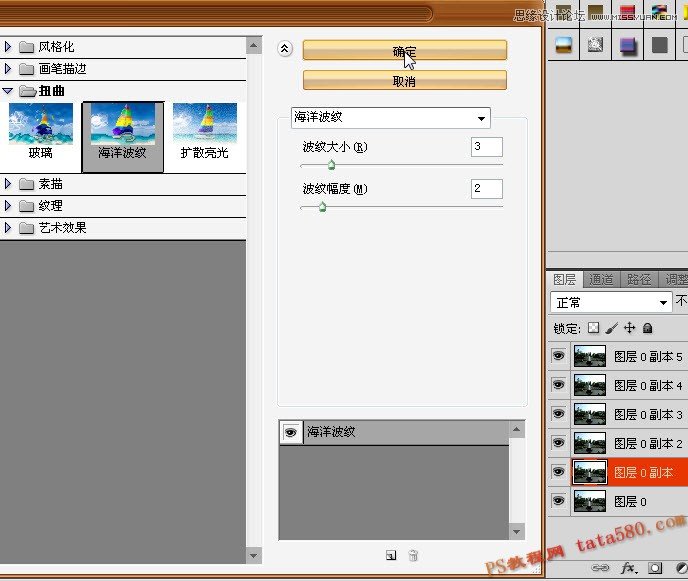
Task: Expand the 纹理 filter folder
Action: tap(7, 205)
